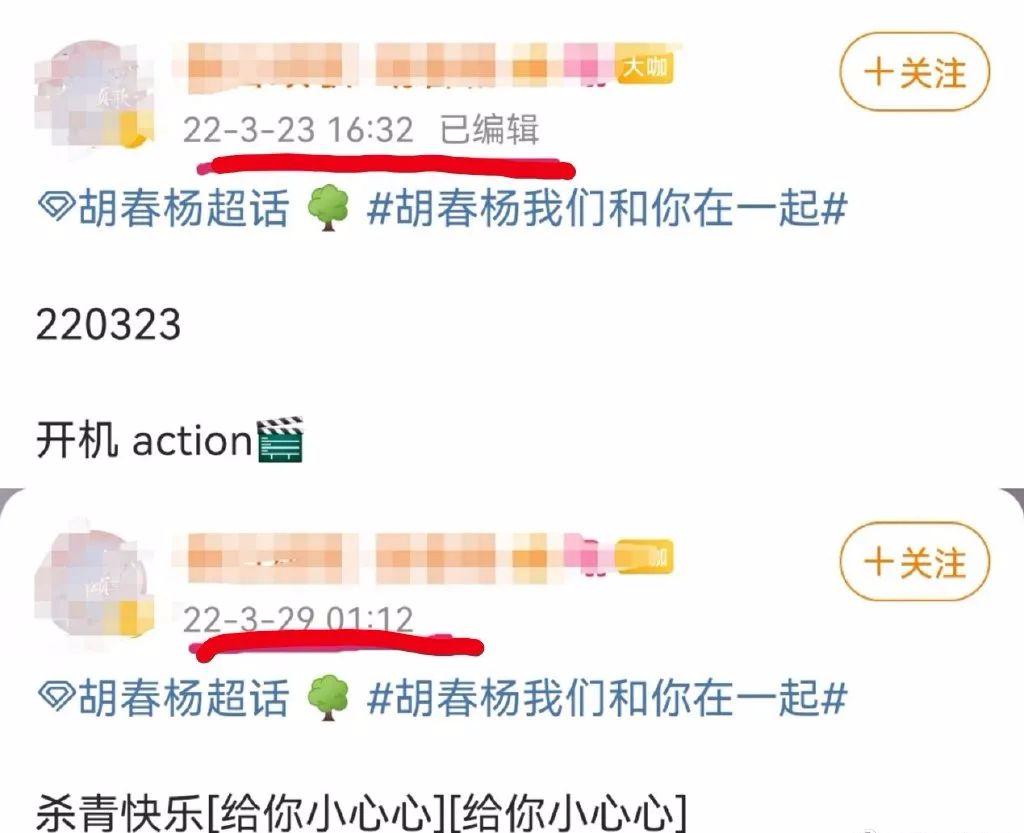Tap the yellow badge beside second username
The image size is (1024, 833).
[645, 557]
